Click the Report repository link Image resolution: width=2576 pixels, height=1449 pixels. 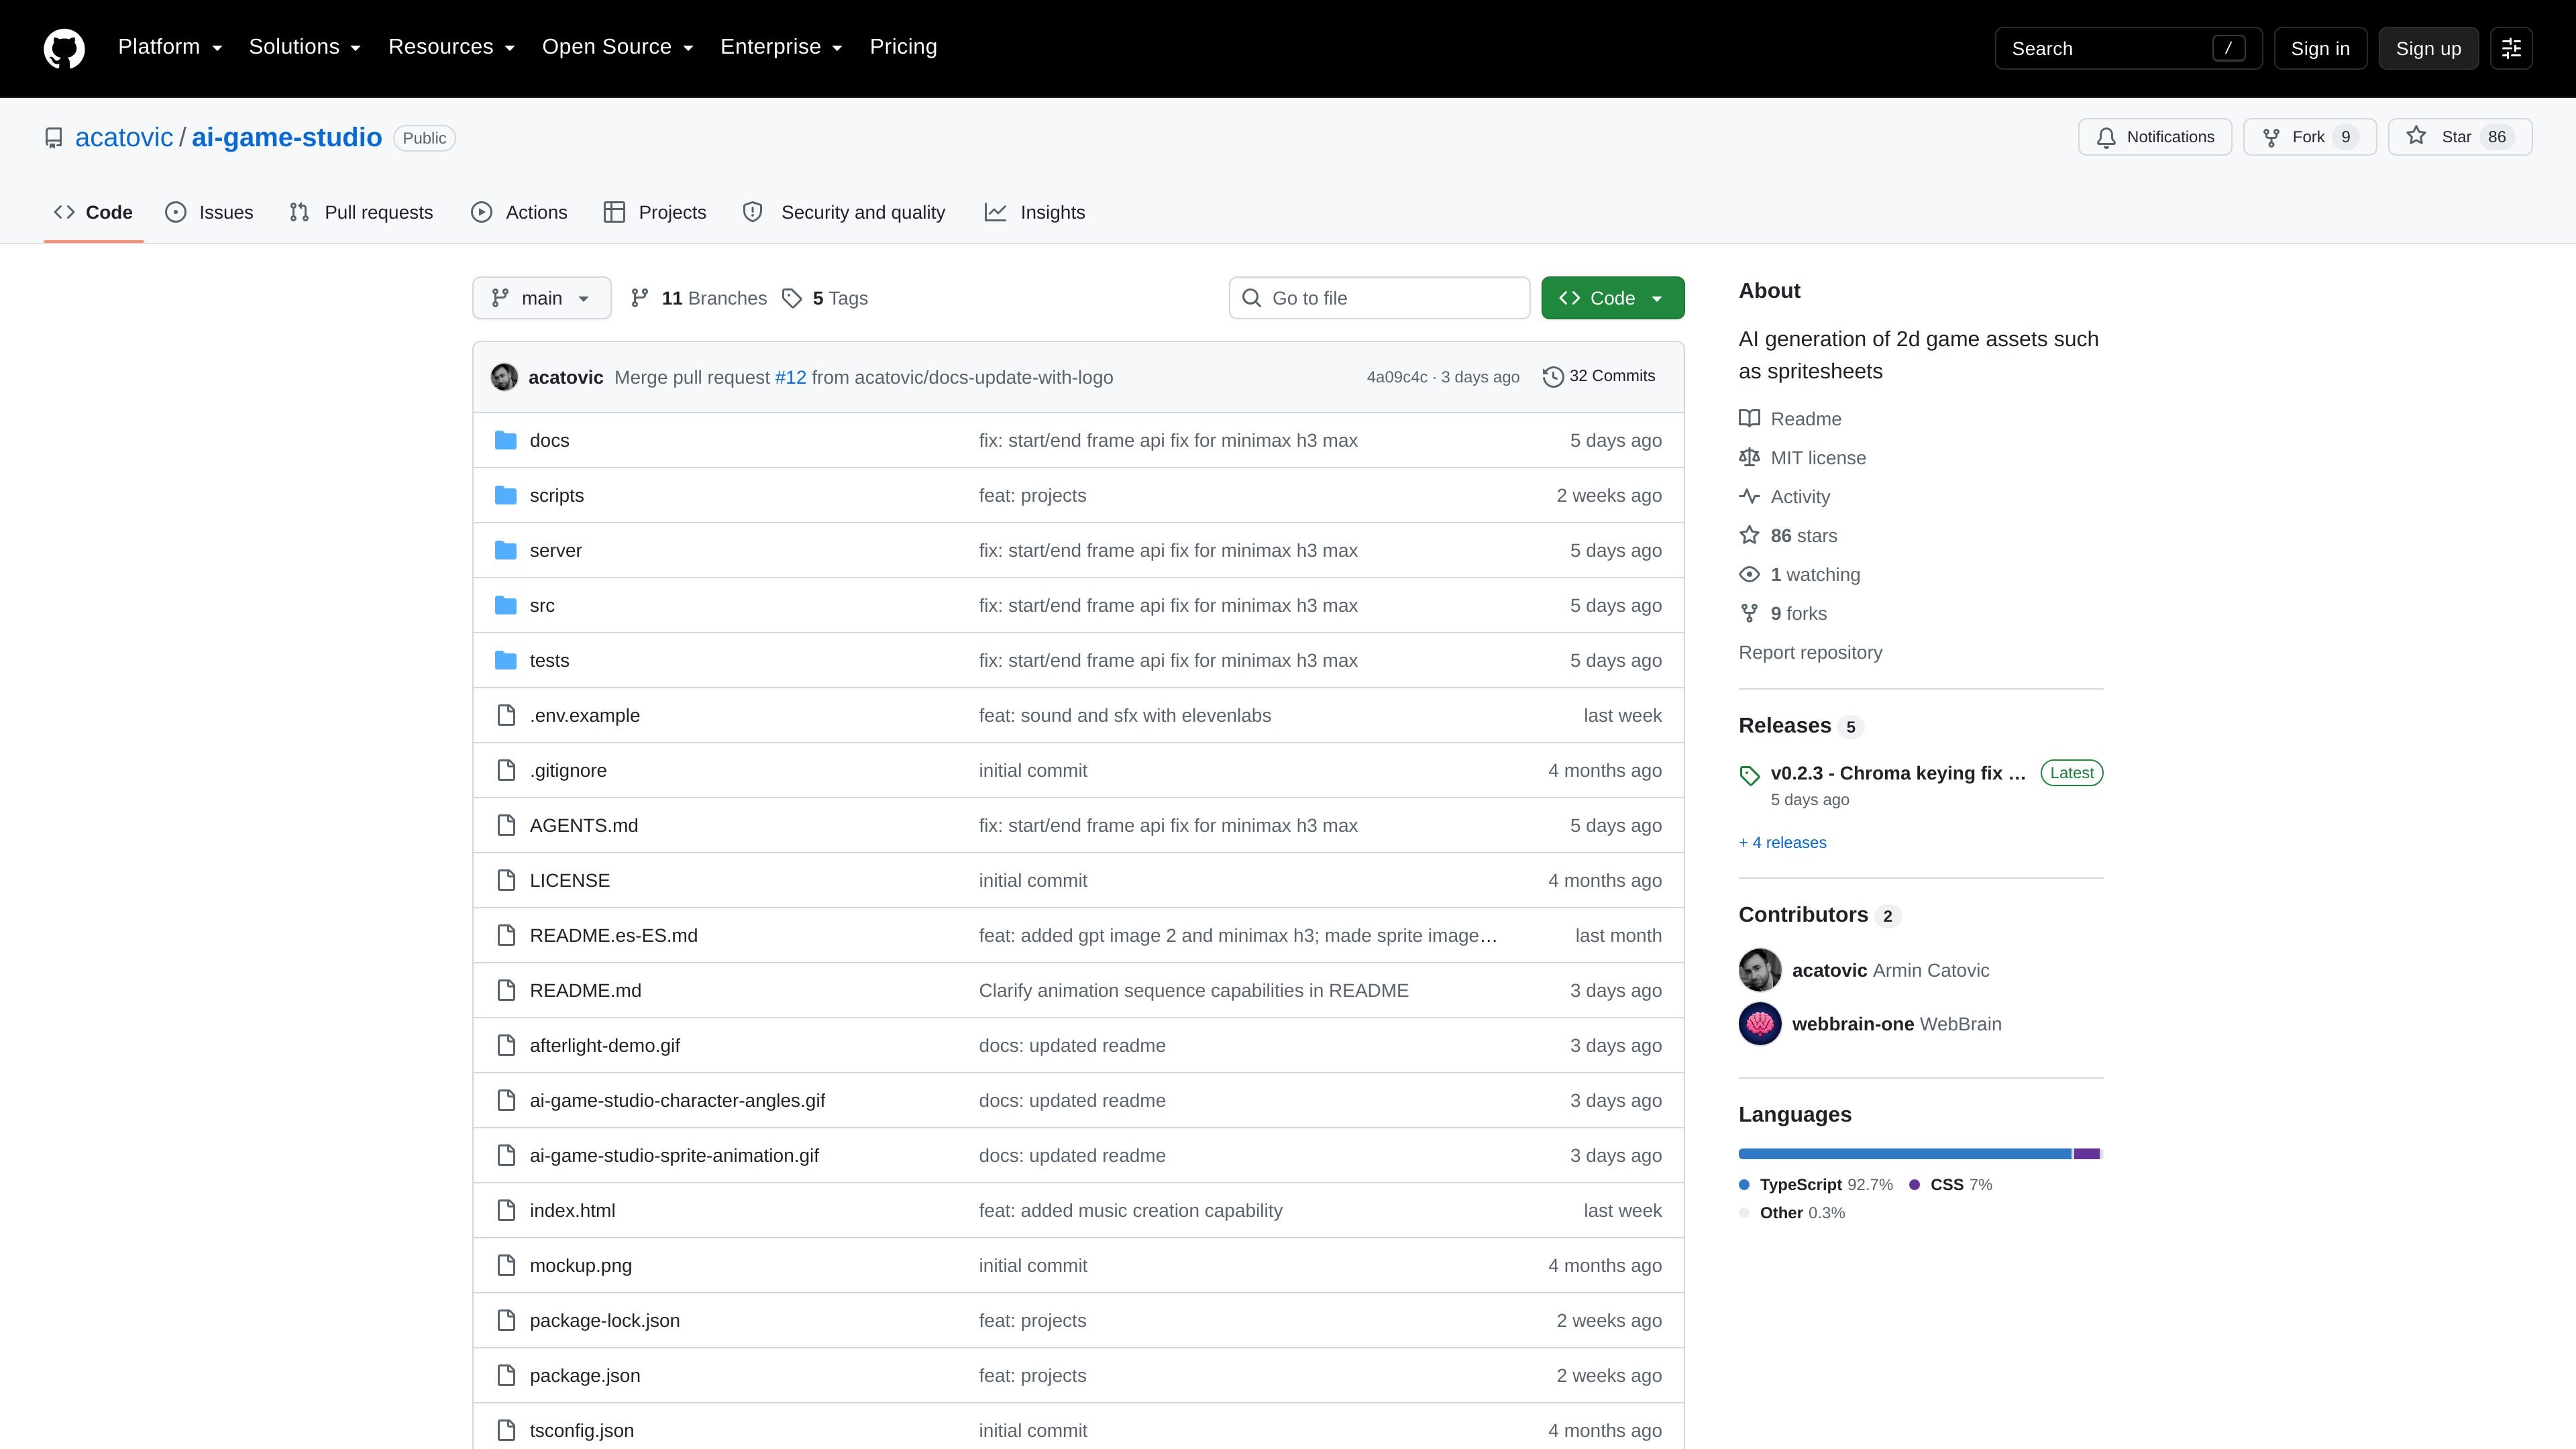coord(1810,653)
